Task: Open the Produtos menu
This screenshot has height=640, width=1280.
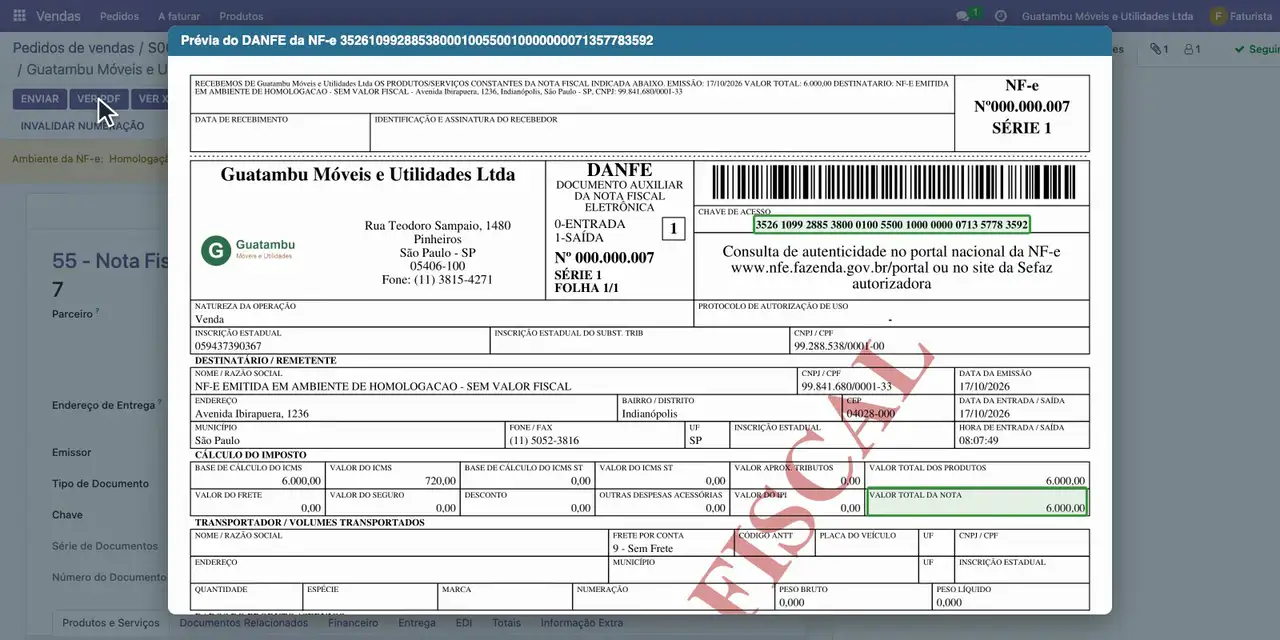Action: click(x=241, y=16)
